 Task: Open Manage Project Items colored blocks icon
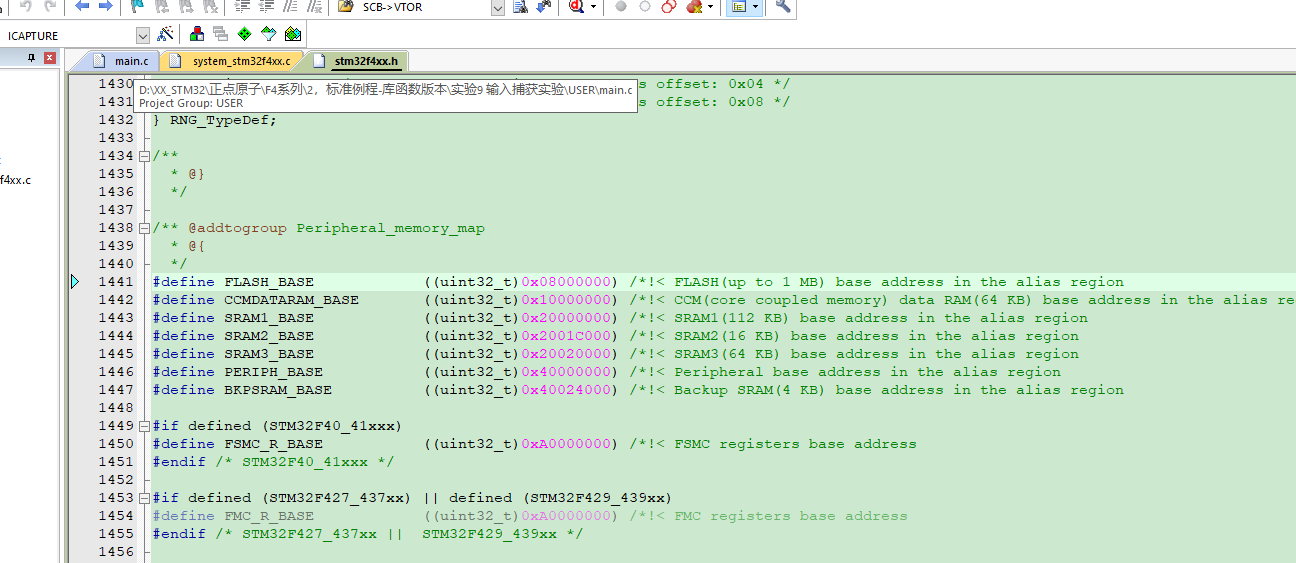(x=197, y=34)
